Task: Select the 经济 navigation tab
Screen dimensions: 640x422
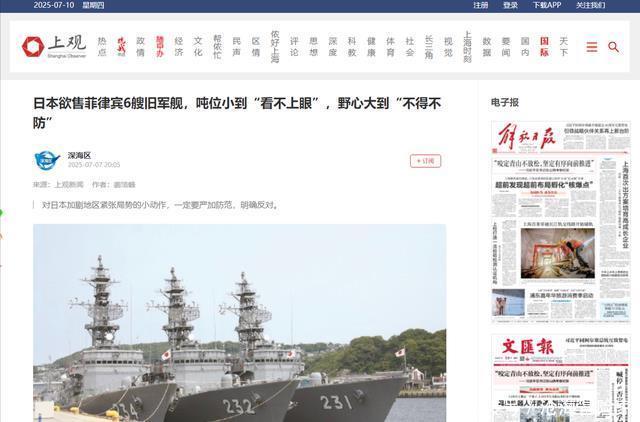Action: click(x=179, y=47)
